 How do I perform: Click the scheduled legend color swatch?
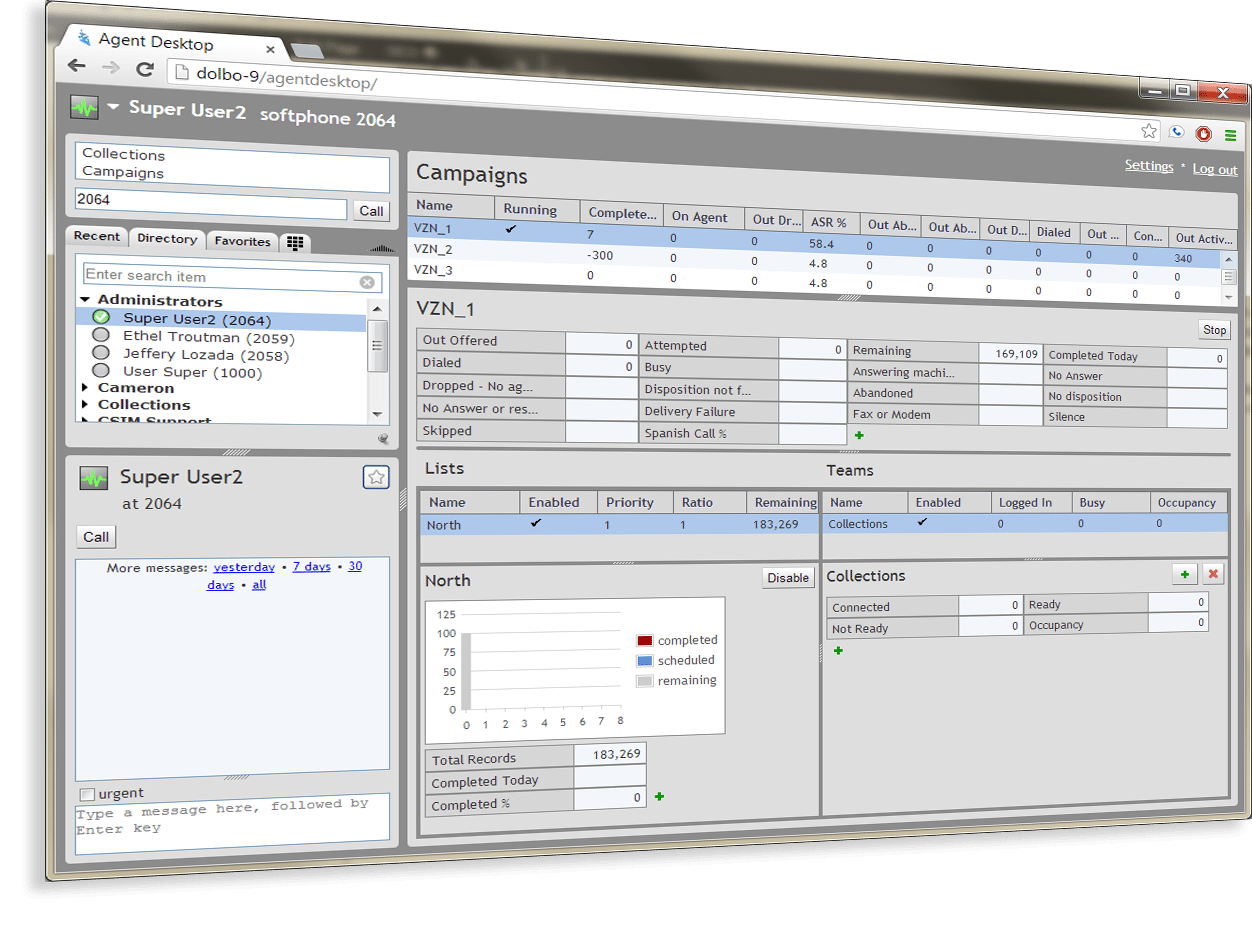tap(645, 661)
